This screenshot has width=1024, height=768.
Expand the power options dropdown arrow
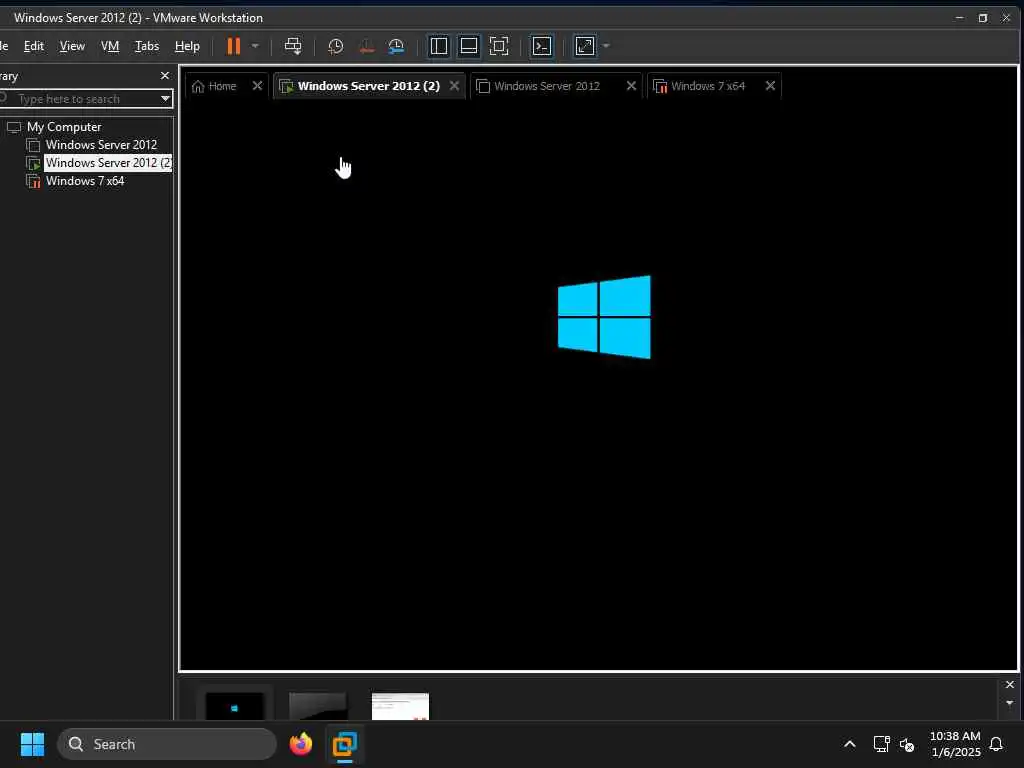pyautogui.click(x=255, y=46)
